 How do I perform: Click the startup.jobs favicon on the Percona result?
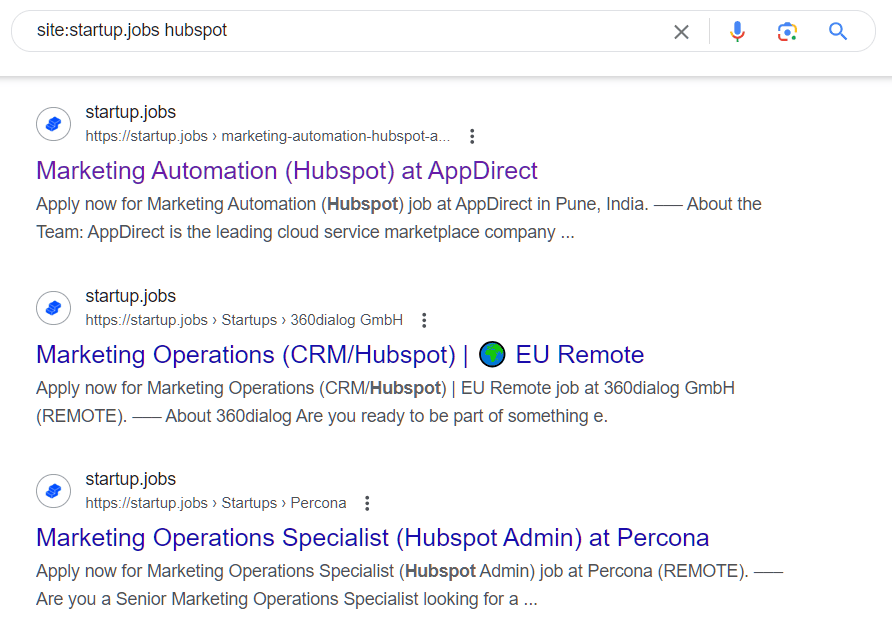(x=53, y=491)
